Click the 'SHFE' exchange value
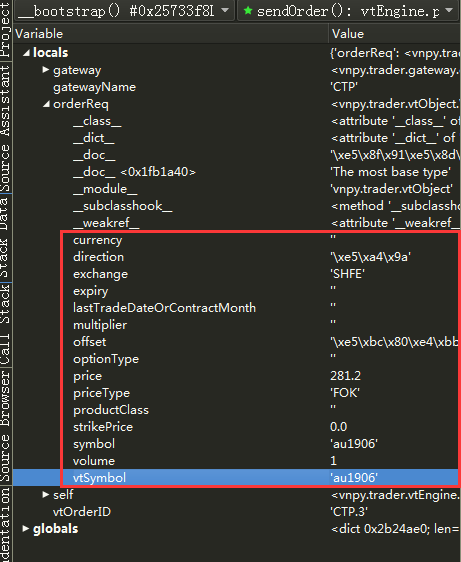This screenshot has width=461, height=562. (347, 274)
